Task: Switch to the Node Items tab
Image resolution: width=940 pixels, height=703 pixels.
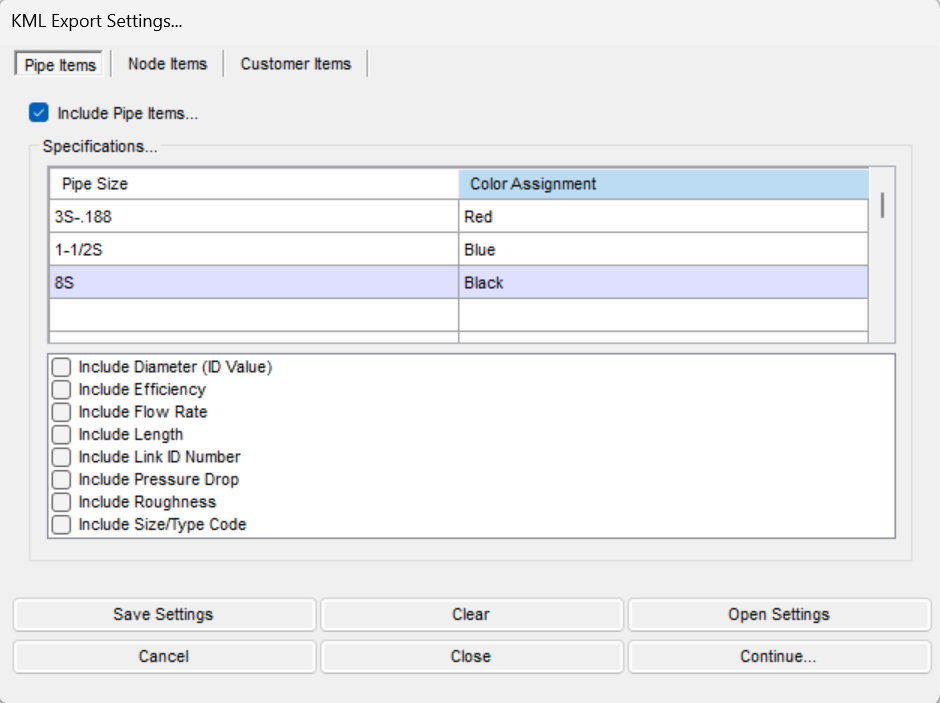Action: [x=167, y=64]
